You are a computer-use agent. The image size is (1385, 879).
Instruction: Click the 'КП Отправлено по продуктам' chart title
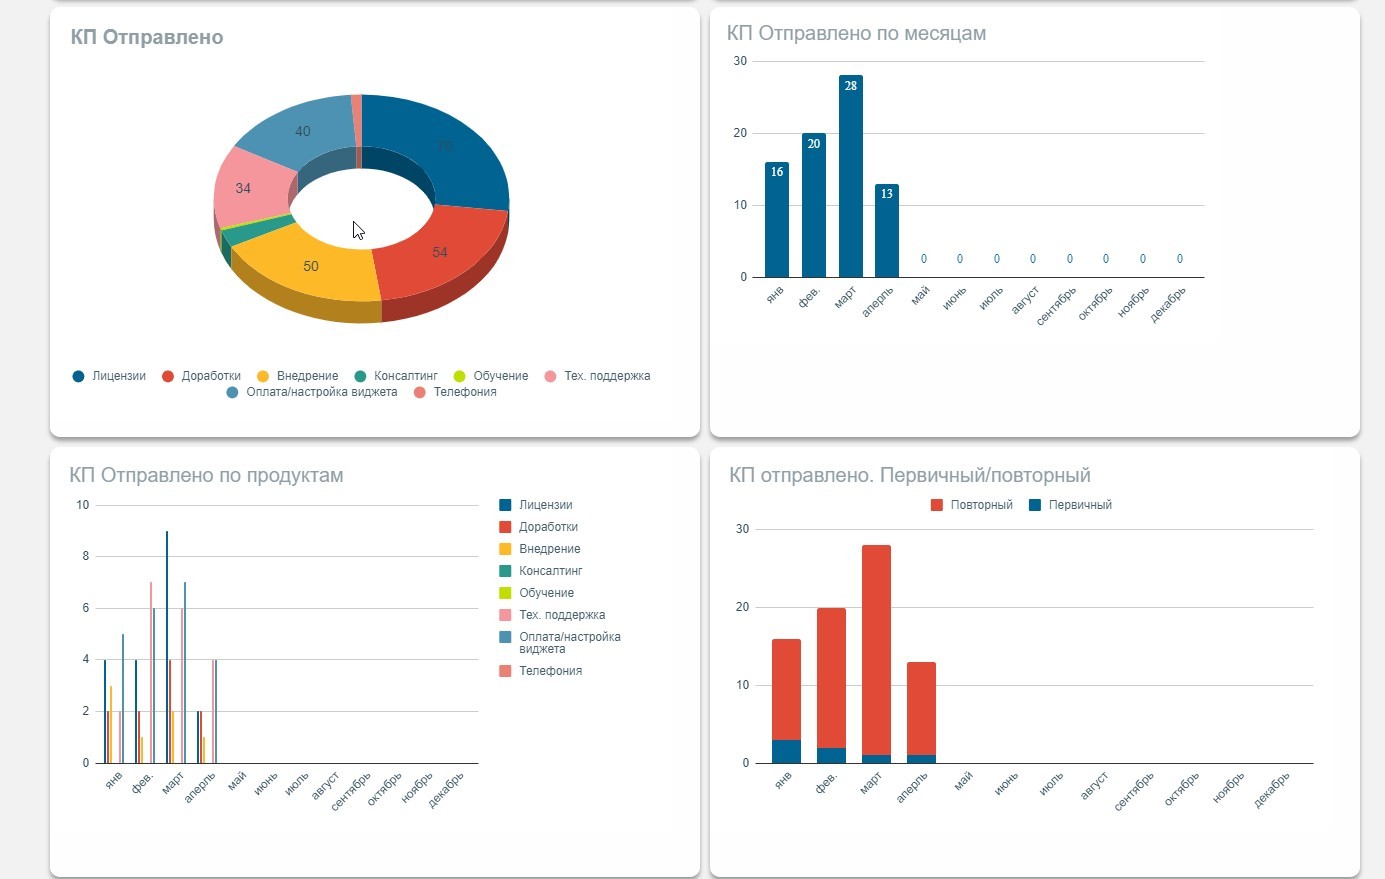tap(206, 475)
